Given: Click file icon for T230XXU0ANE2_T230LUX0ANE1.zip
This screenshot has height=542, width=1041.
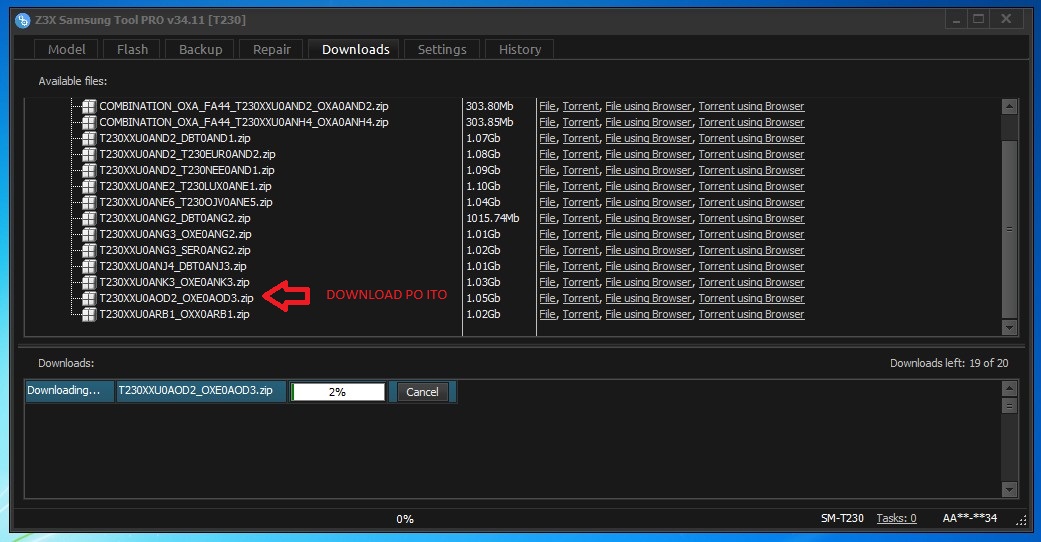Looking at the screenshot, I should pyautogui.click(x=89, y=186).
